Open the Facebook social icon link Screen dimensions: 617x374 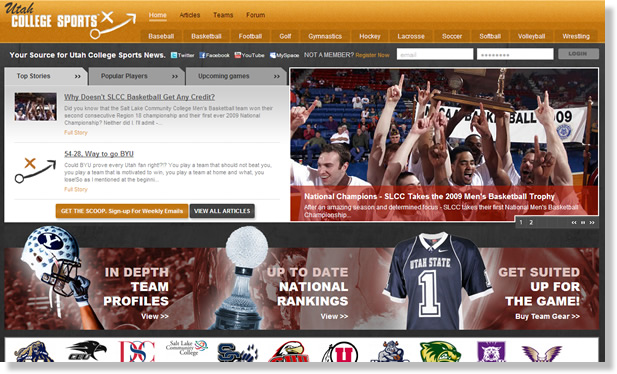click(x=214, y=55)
